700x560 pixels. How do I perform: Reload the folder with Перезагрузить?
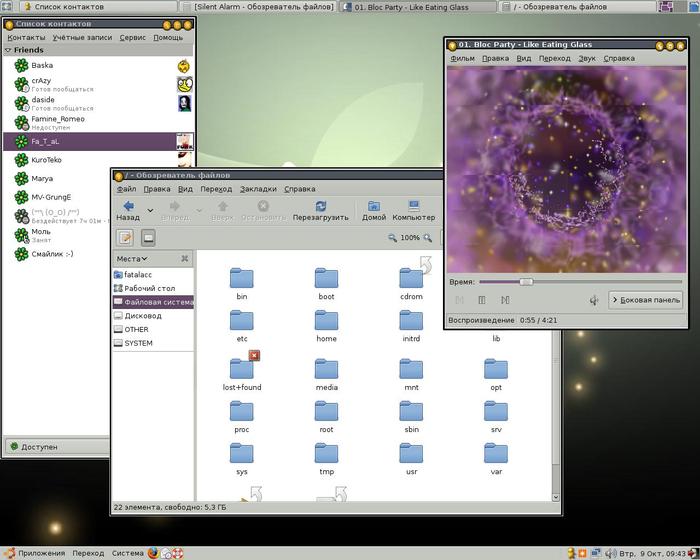[321, 210]
